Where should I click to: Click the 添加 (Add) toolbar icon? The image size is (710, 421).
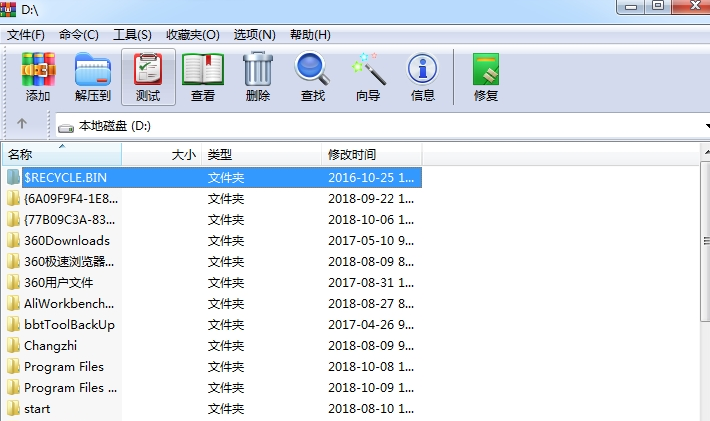pyautogui.click(x=38, y=69)
